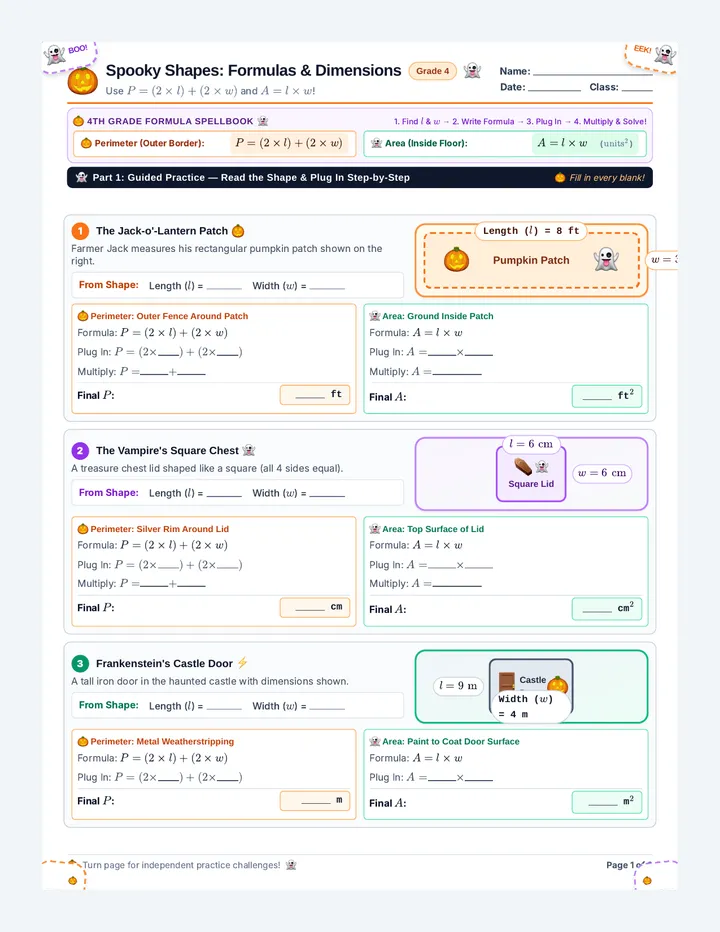Click the Page 1 footer text
This screenshot has width=720, height=932.
624,865
